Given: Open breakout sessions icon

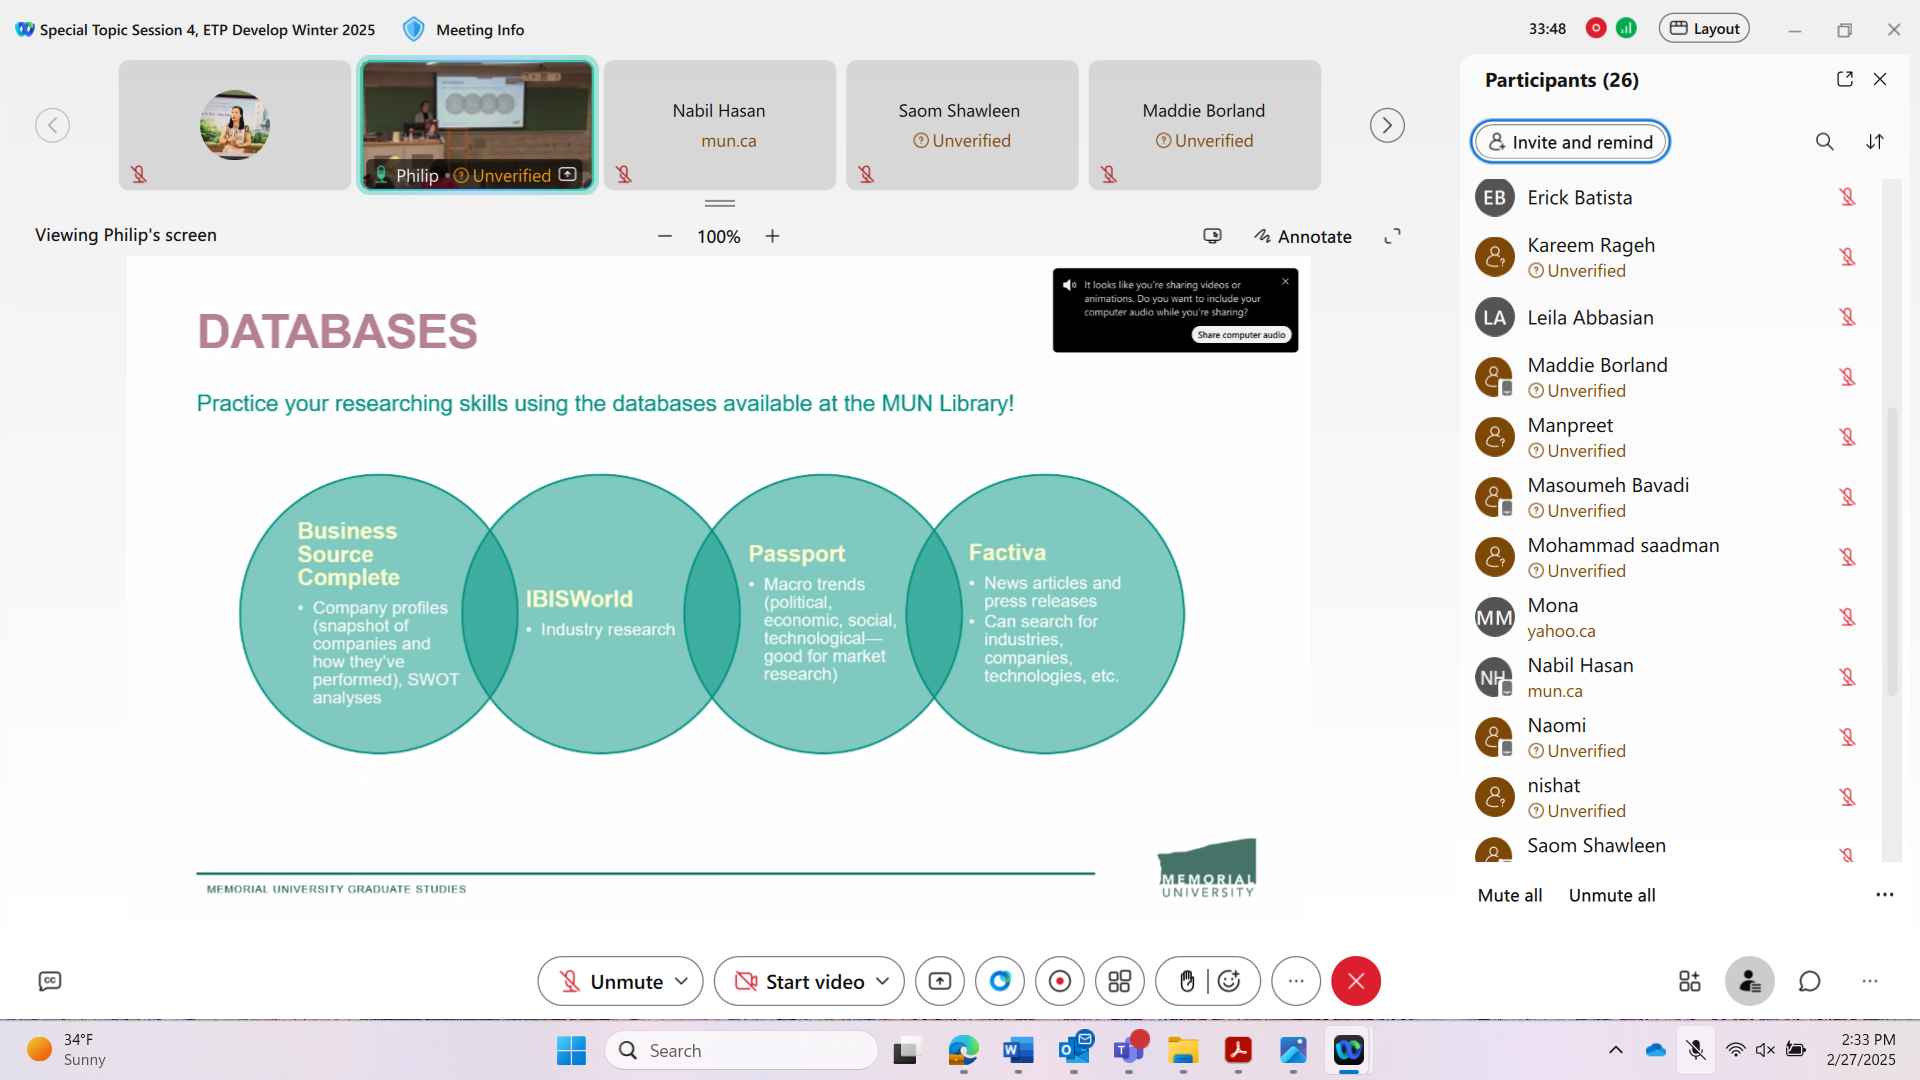Looking at the screenshot, I should (x=1120, y=981).
